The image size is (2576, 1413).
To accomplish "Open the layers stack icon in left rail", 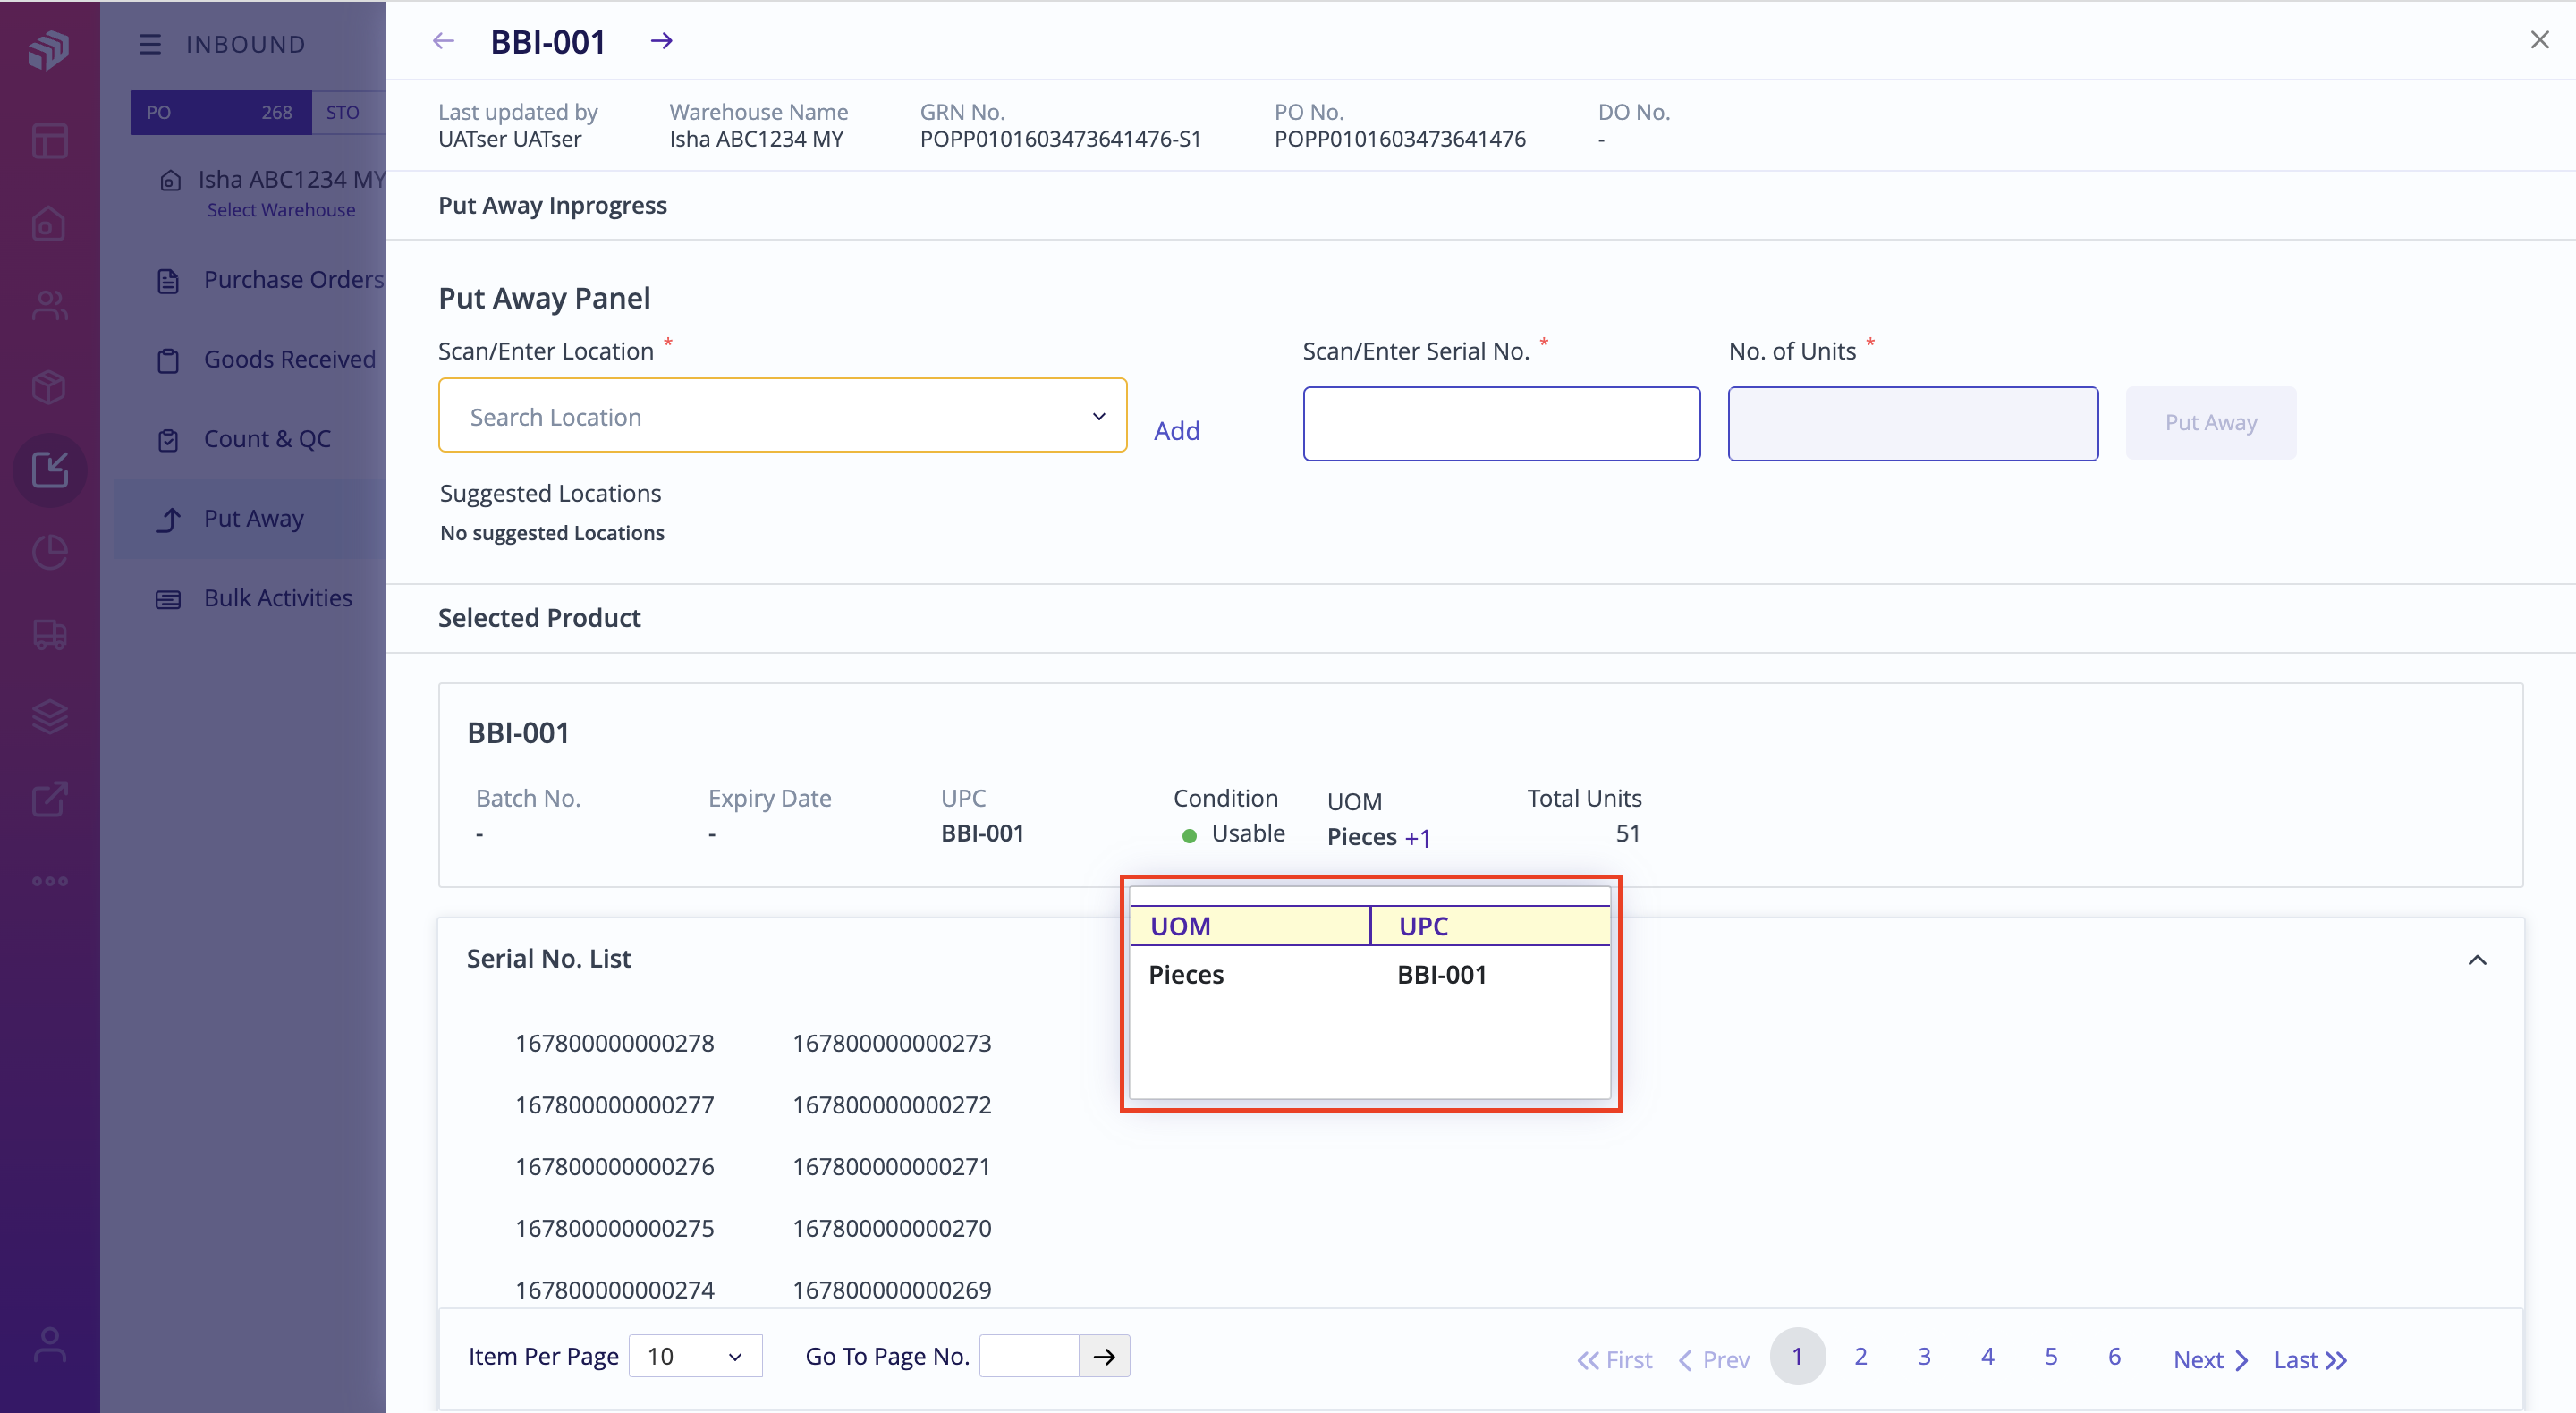I will 49,716.
